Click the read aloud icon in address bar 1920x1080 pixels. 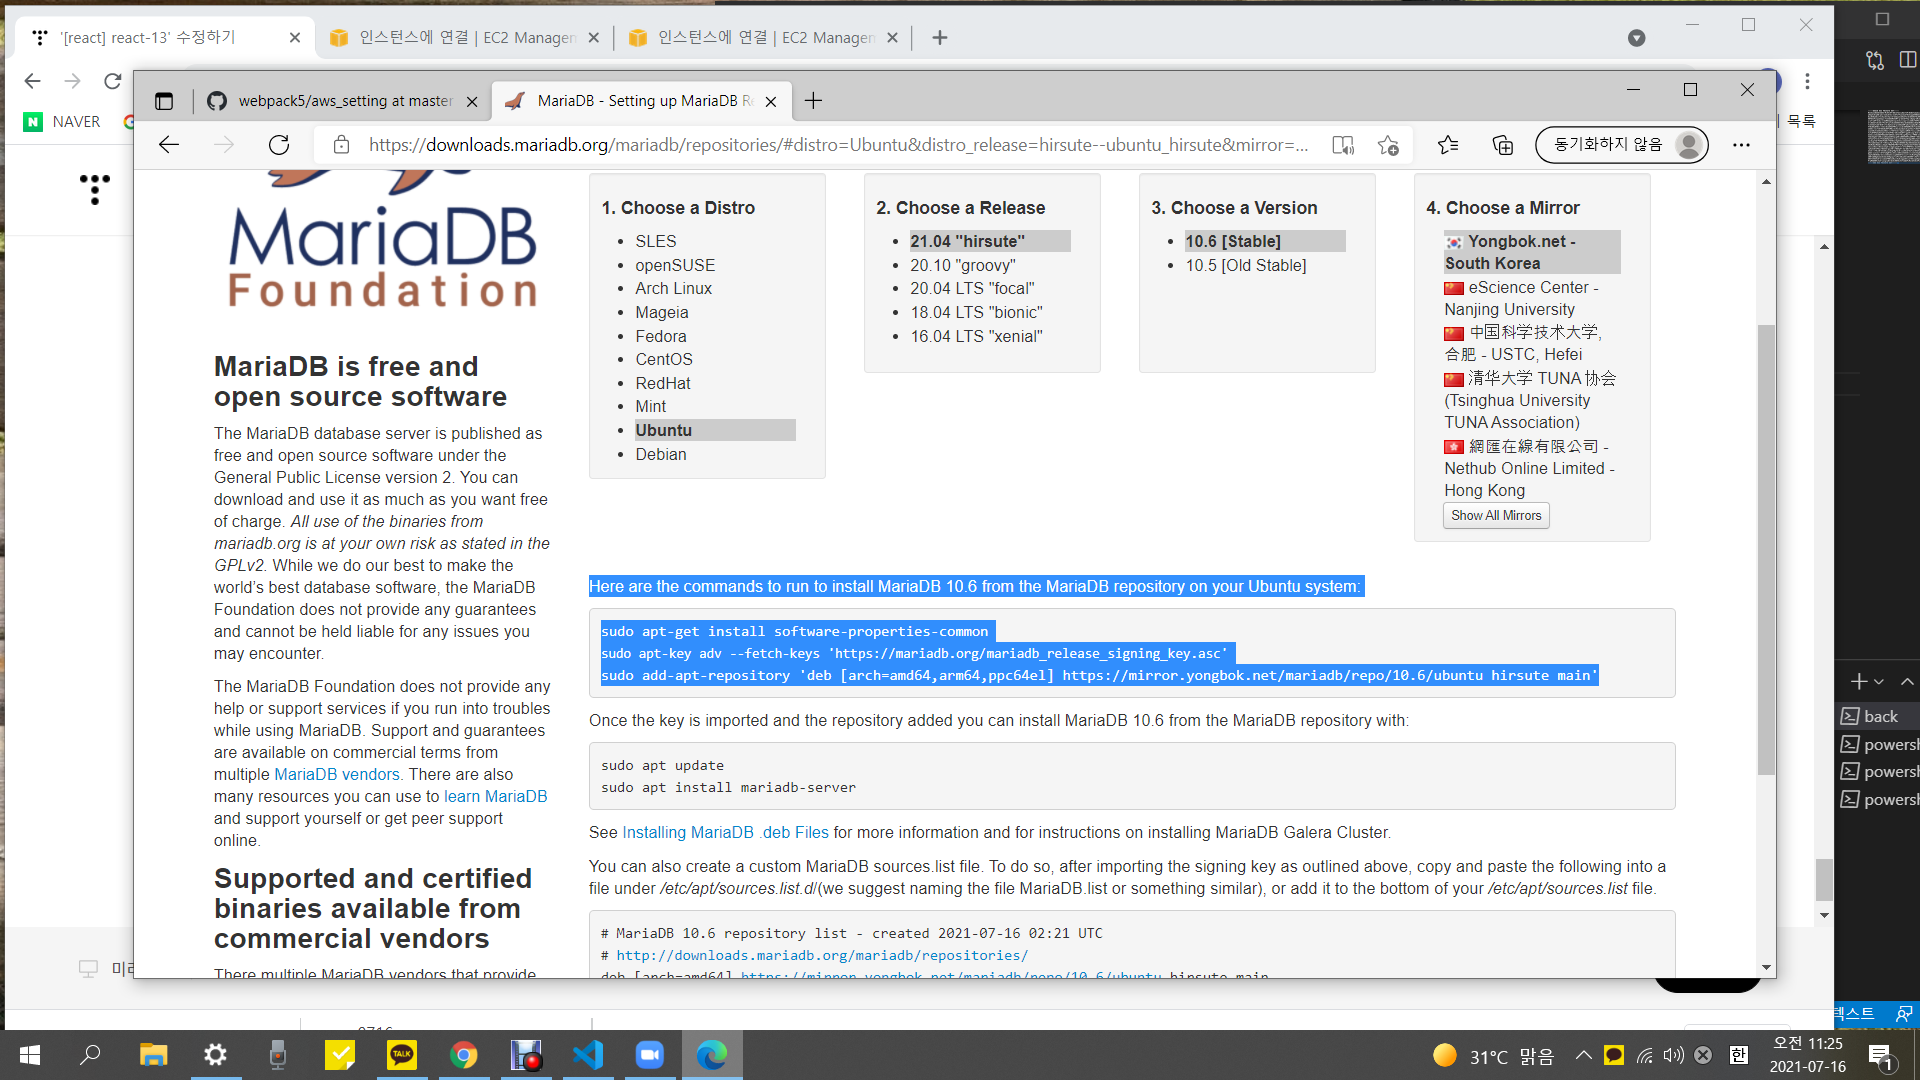tap(1343, 145)
